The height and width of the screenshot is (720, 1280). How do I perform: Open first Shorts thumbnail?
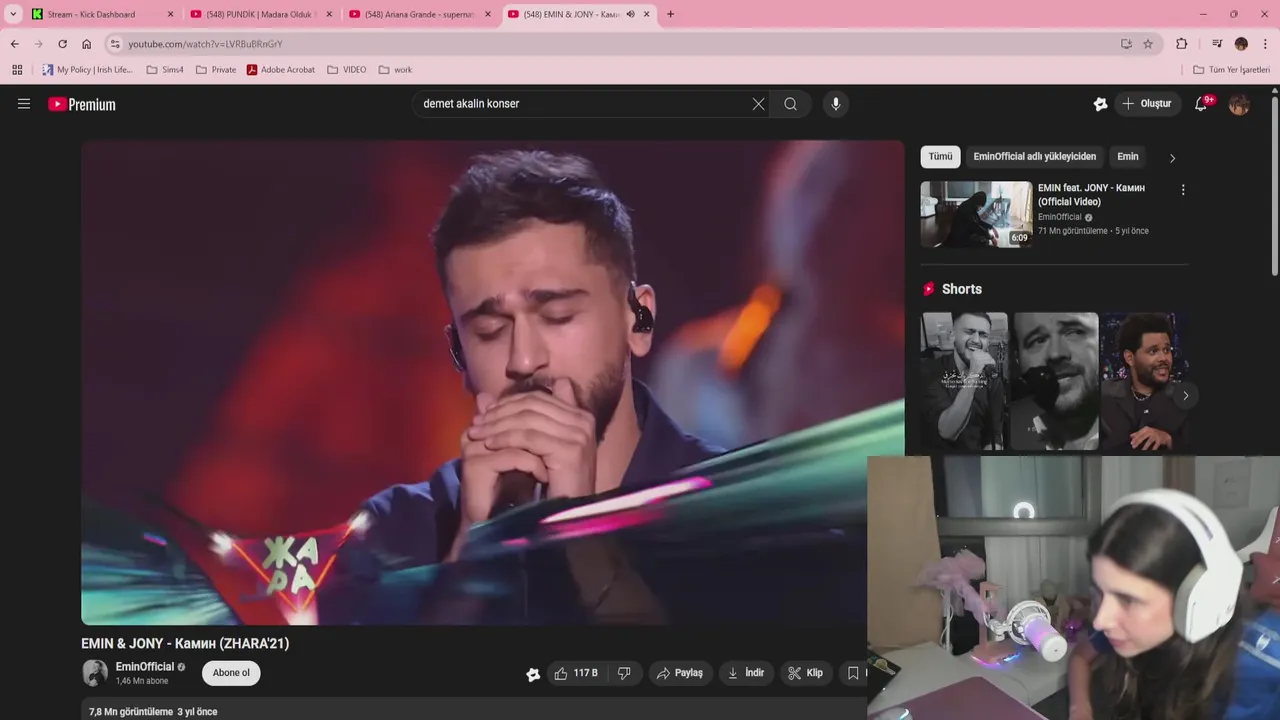(964, 381)
